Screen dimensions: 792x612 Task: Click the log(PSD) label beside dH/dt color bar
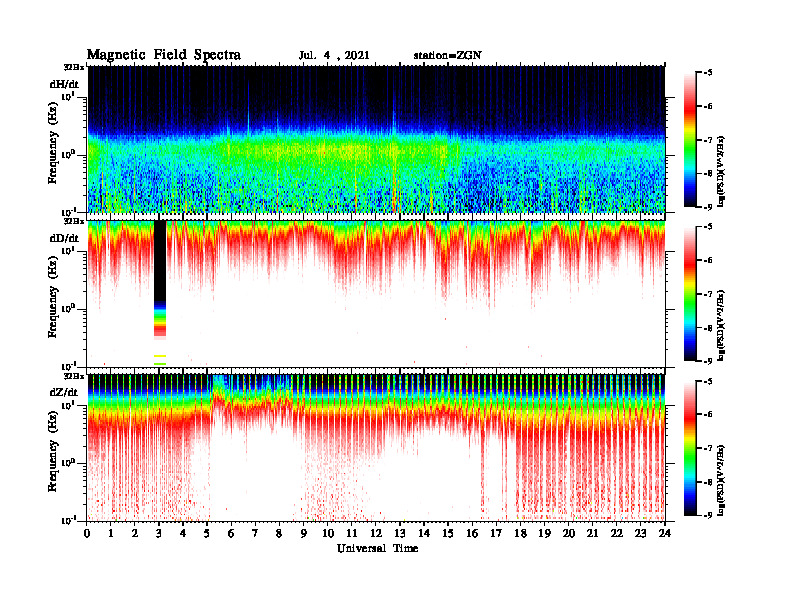[721, 172]
